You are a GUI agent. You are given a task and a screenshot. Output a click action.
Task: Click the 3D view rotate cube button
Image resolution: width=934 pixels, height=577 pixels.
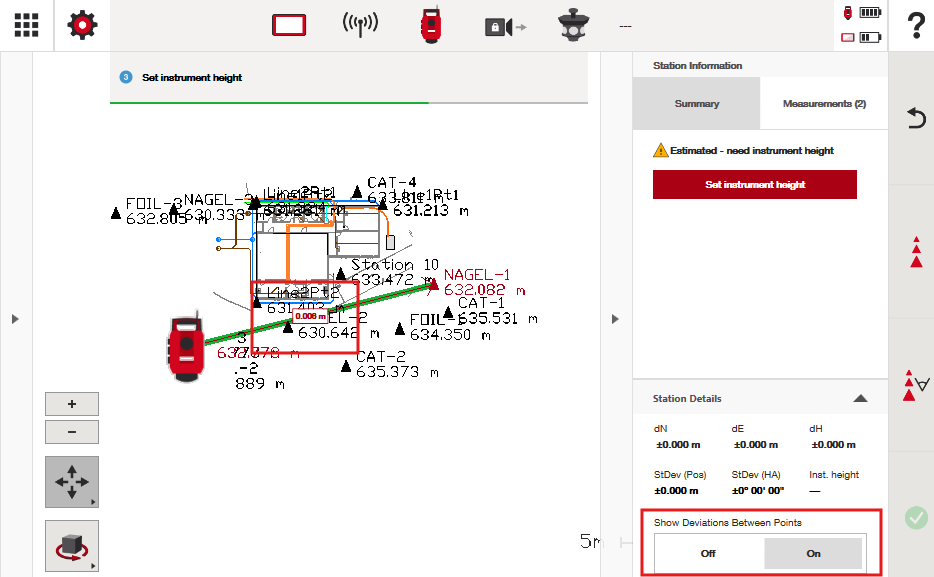(72, 546)
